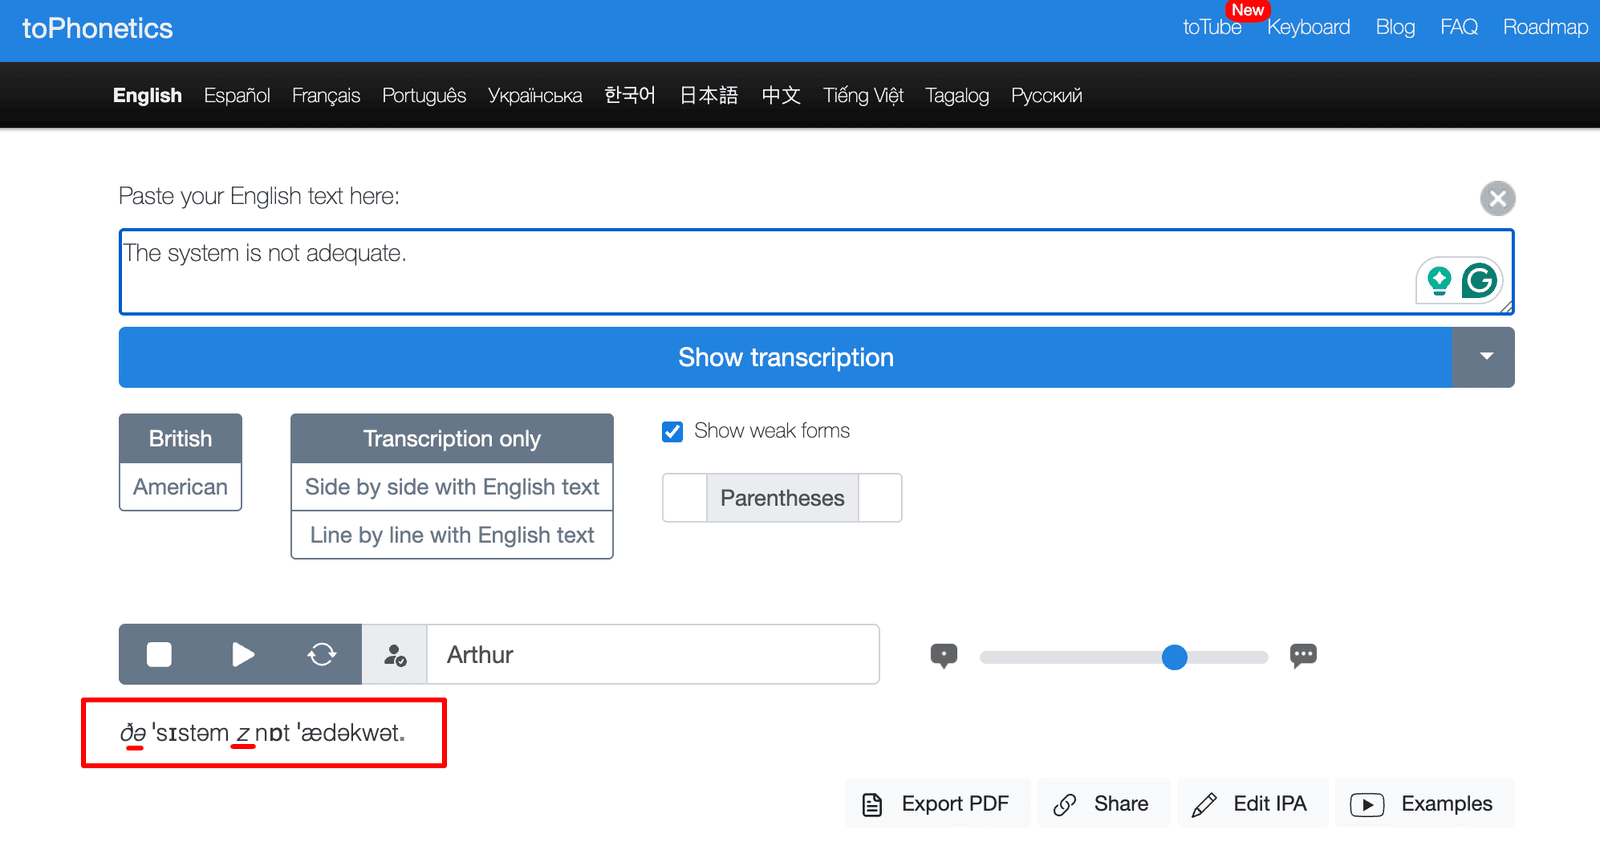This screenshot has height=843, width=1600.
Task: Click the slow speech bubble icon
Action: point(943,656)
